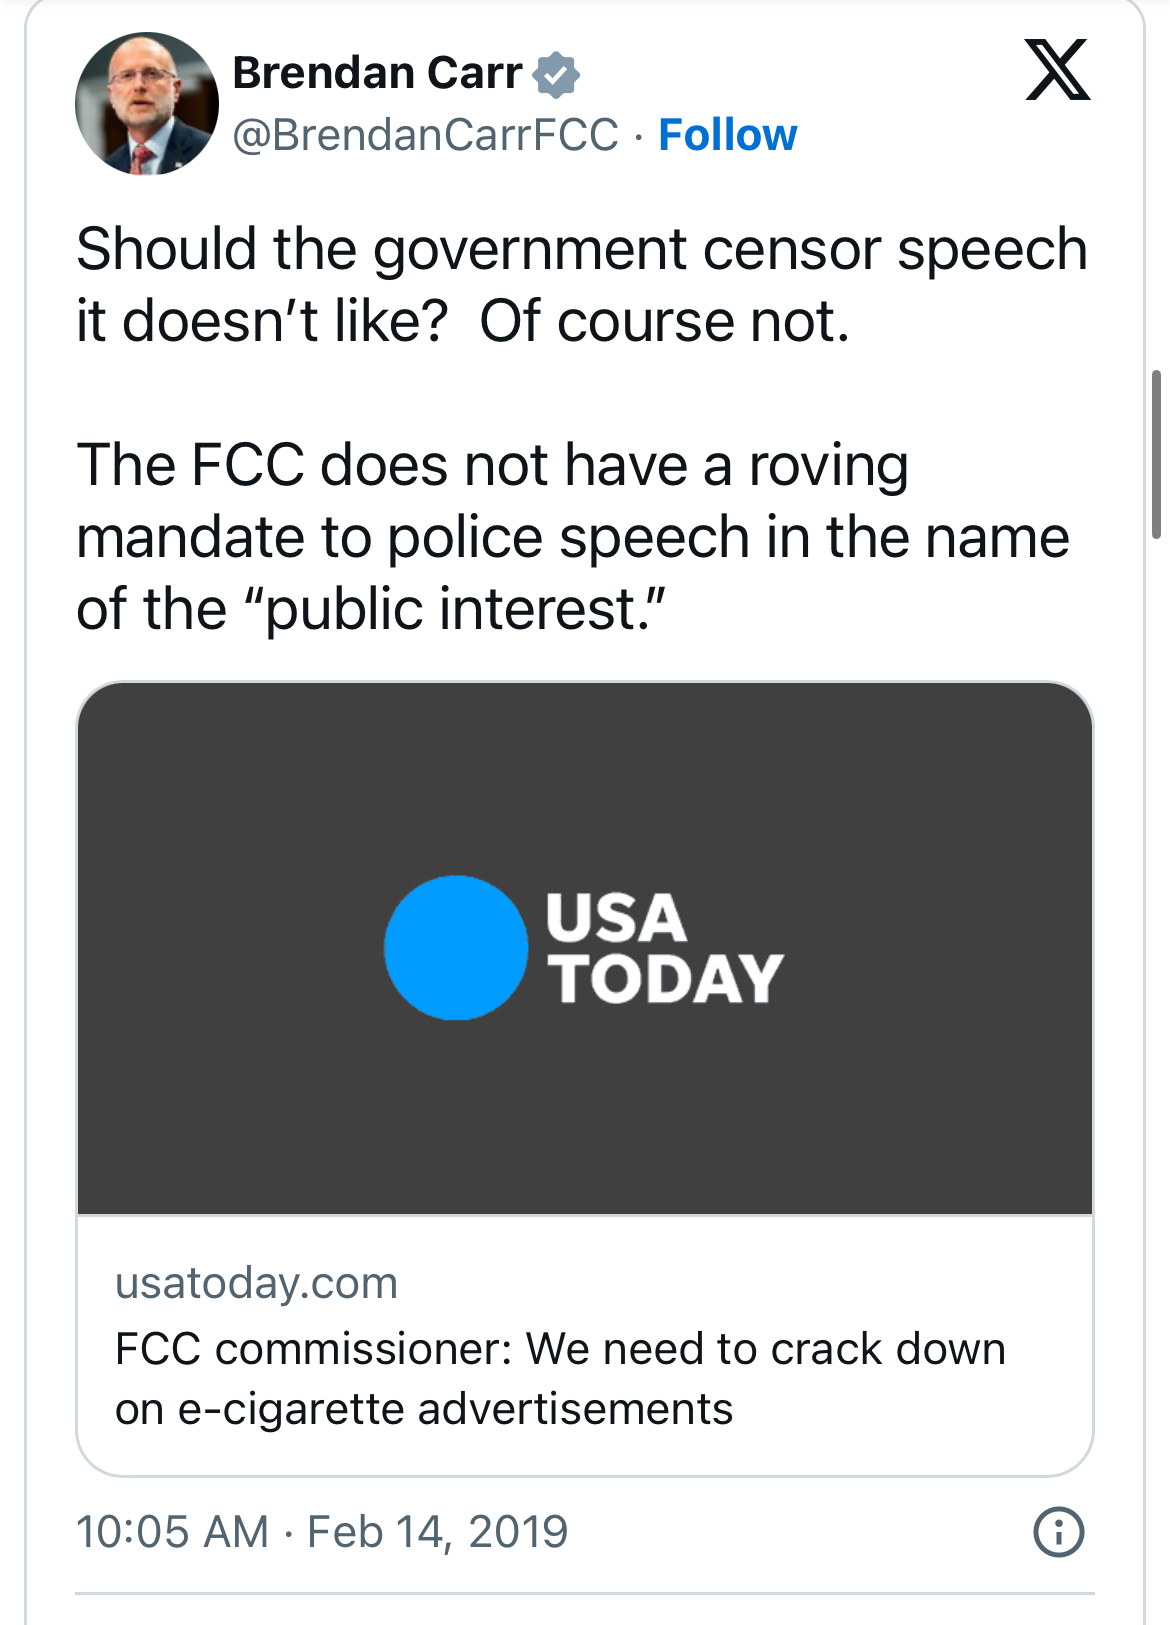The width and height of the screenshot is (1170, 1625).
Task: Click the "Should the government censor speech" line
Action: pyautogui.click(x=581, y=249)
